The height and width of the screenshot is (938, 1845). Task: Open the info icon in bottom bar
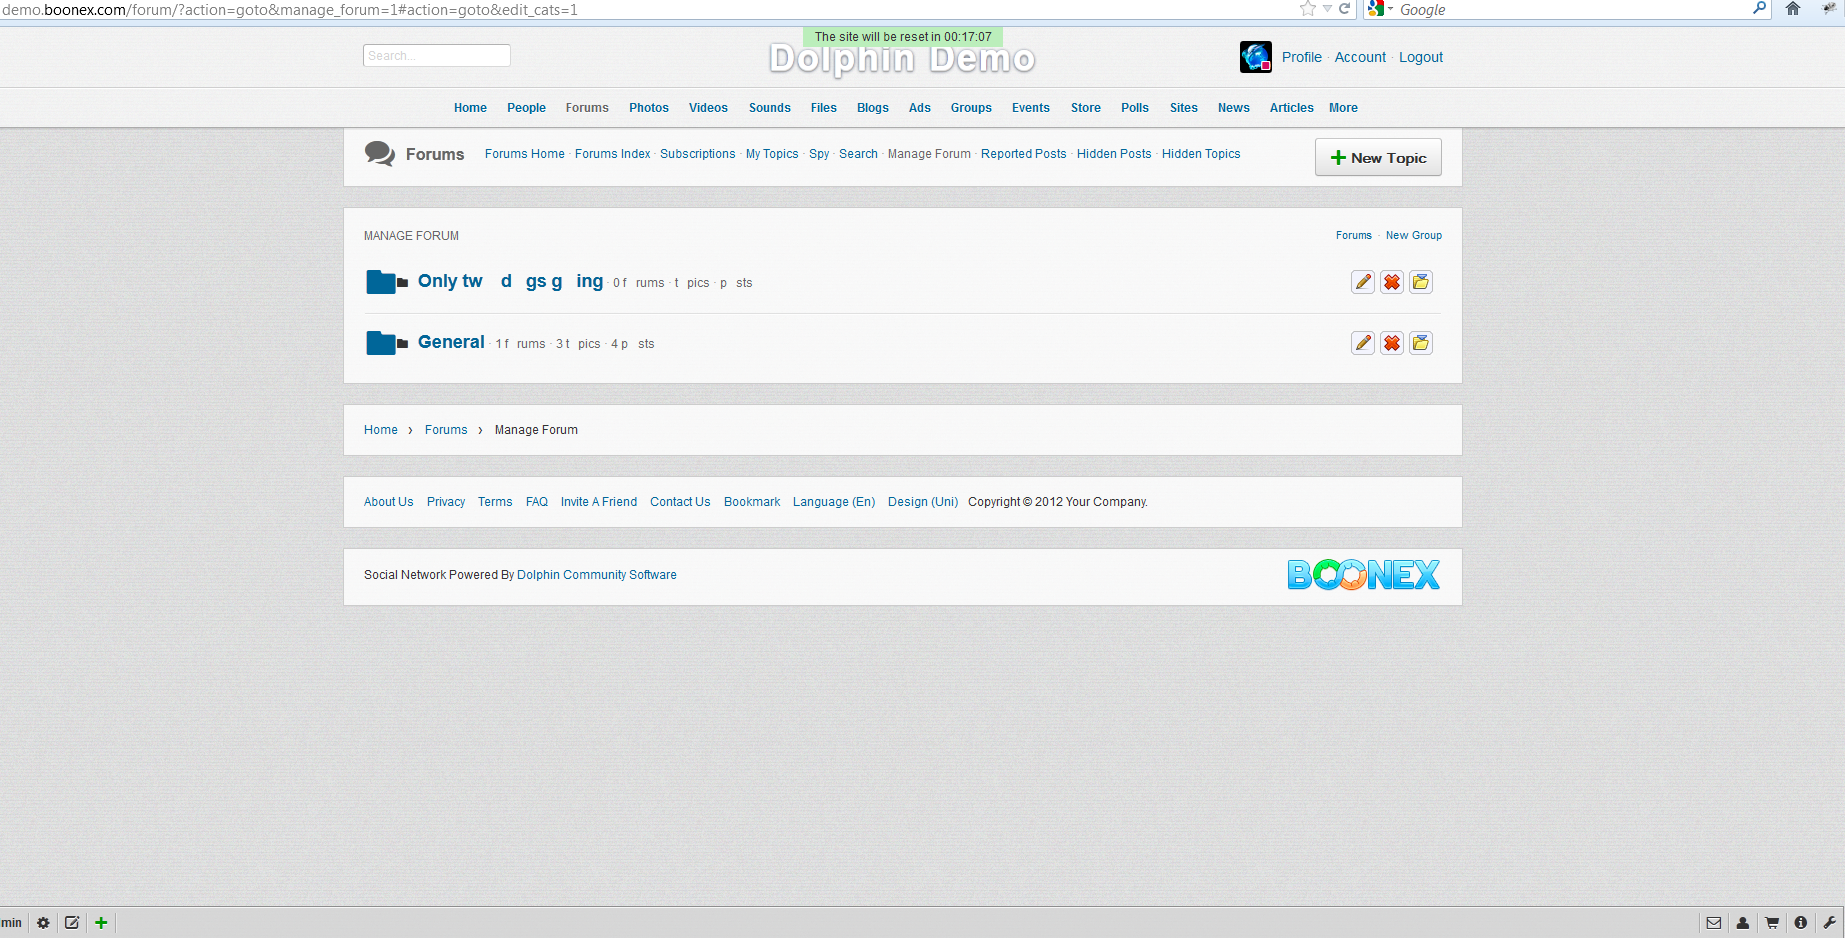click(x=1801, y=923)
